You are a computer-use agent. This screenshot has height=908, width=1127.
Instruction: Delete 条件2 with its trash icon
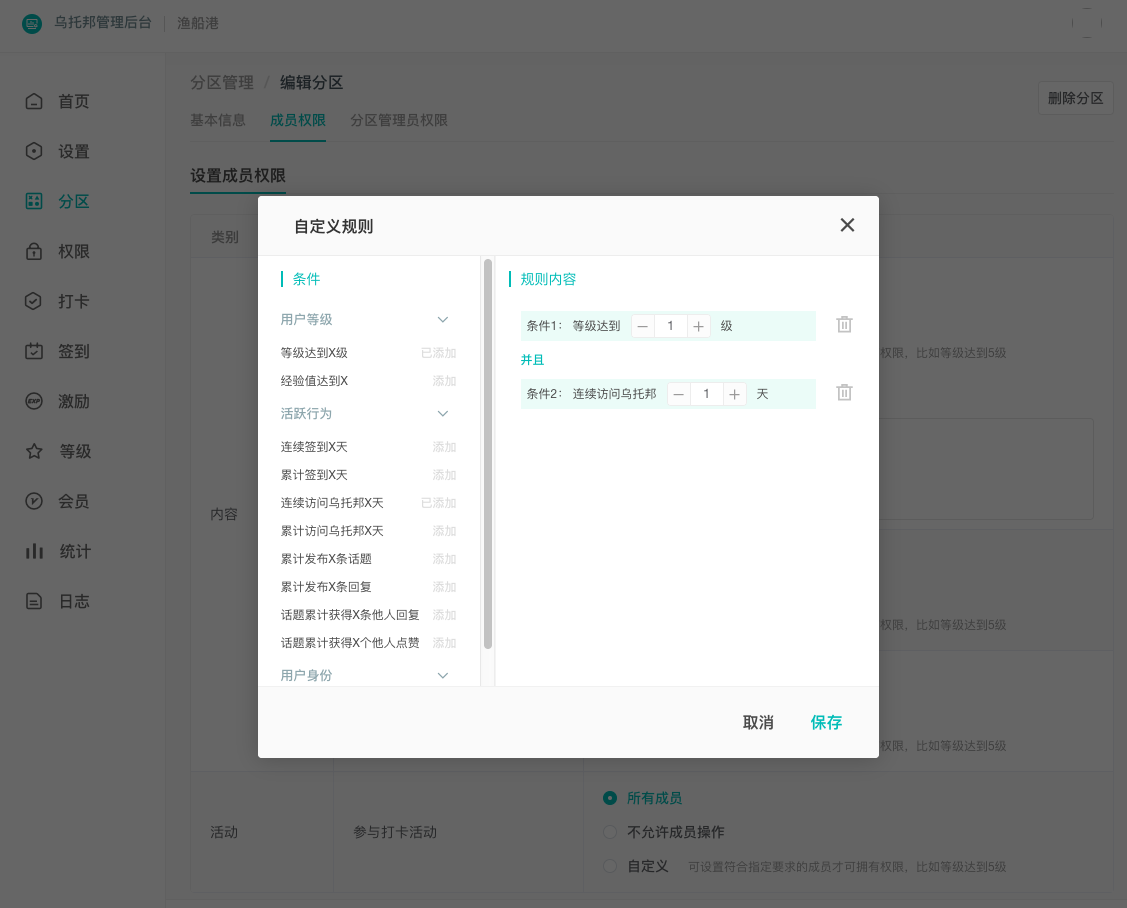click(x=845, y=393)
